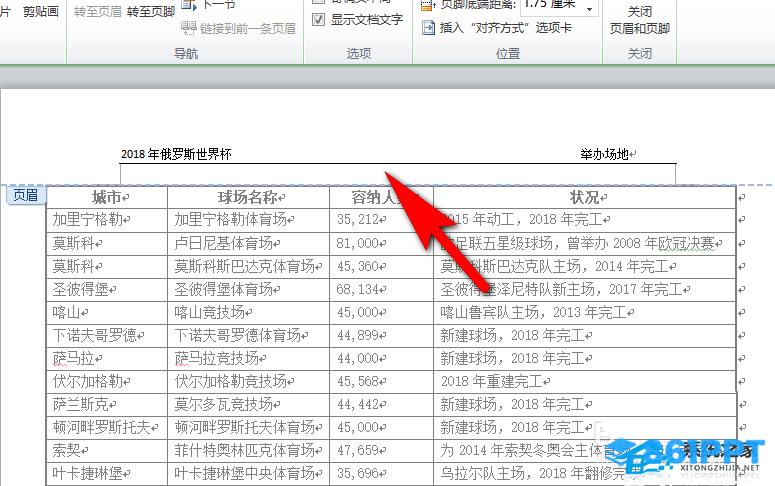Click the cell 伏尔加格勒 in the city column

coord(107,382)
